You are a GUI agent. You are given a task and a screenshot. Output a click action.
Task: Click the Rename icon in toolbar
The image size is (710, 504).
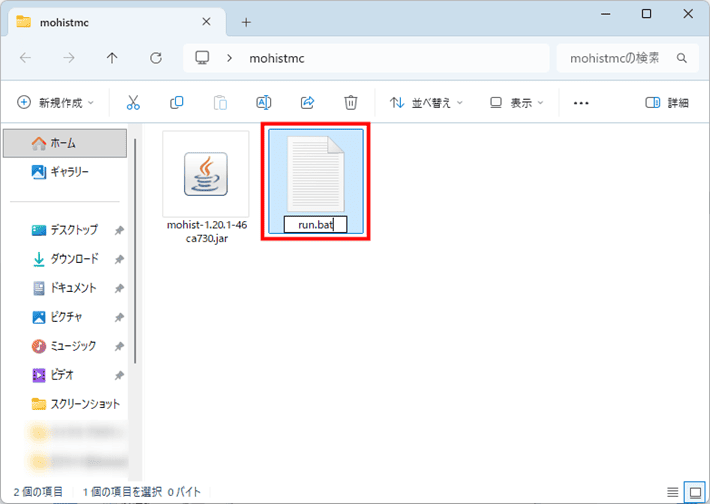click(x=264, y=103)
